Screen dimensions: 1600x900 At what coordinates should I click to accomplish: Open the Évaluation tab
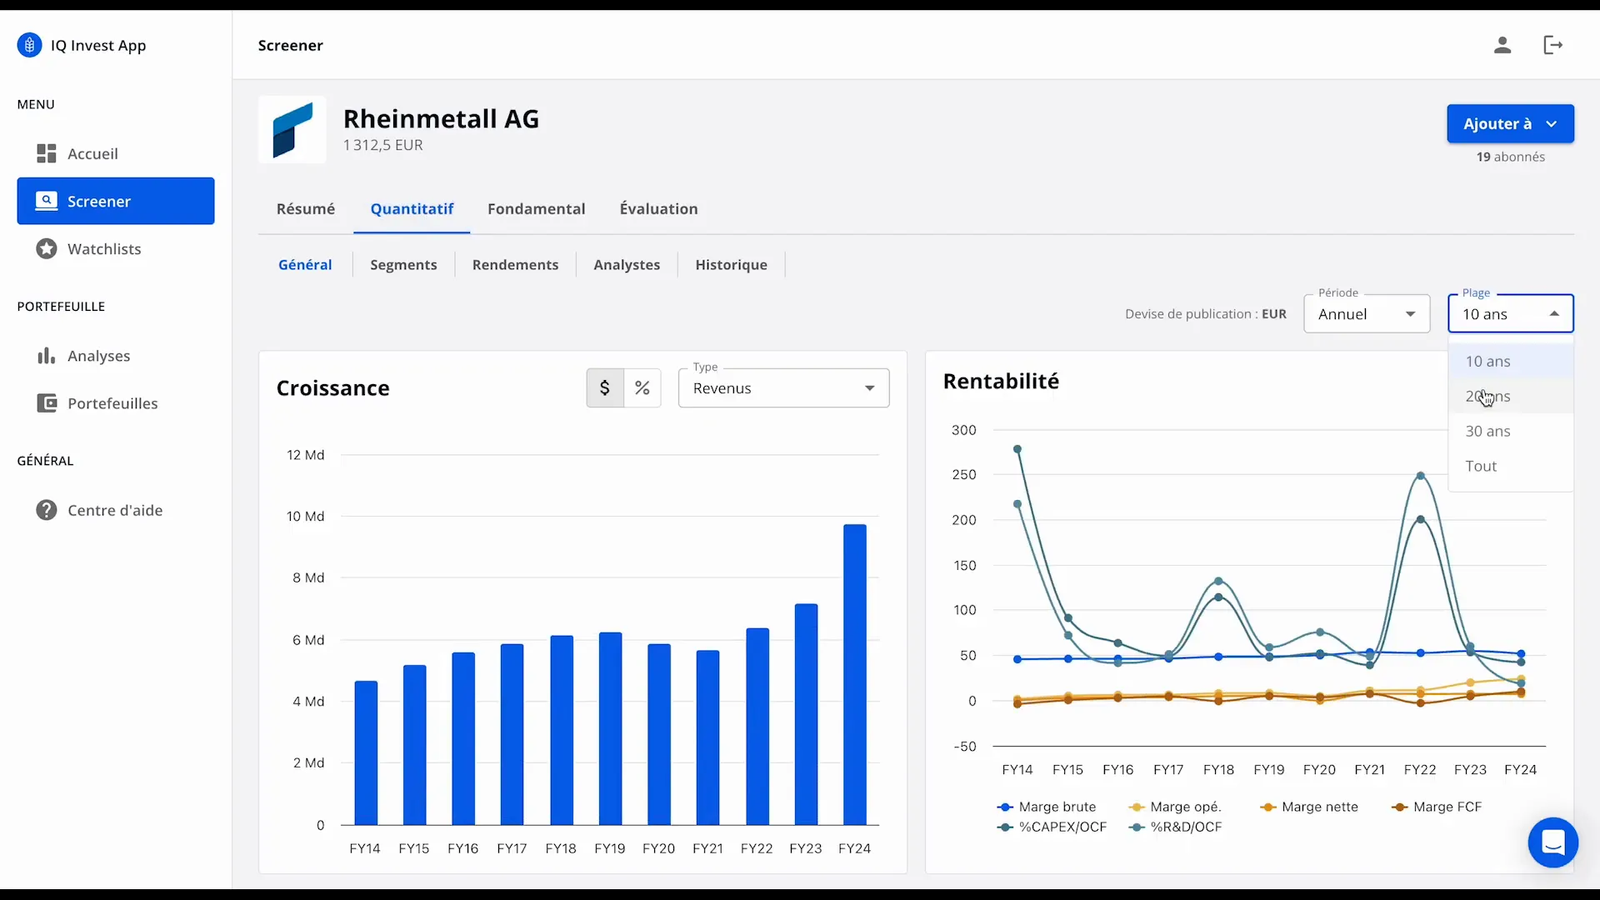659,209
